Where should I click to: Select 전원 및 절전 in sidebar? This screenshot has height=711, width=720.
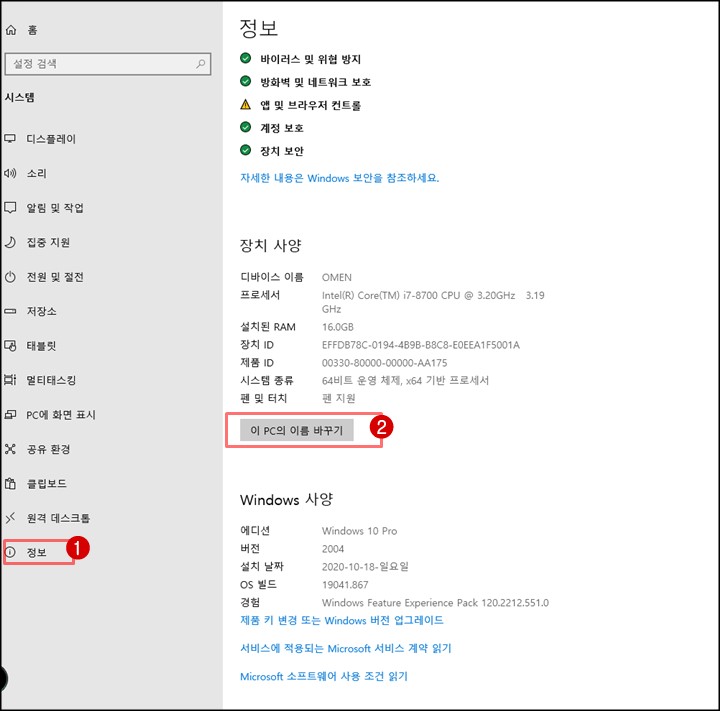click(x=55, y=277)
